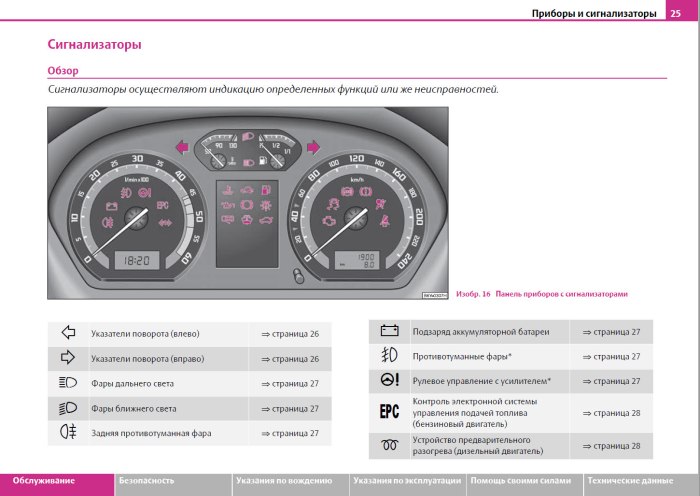Viewport: 700px width, 496px height.
Task: Open the Технические данные tab
Action: (x=642, y=484)
